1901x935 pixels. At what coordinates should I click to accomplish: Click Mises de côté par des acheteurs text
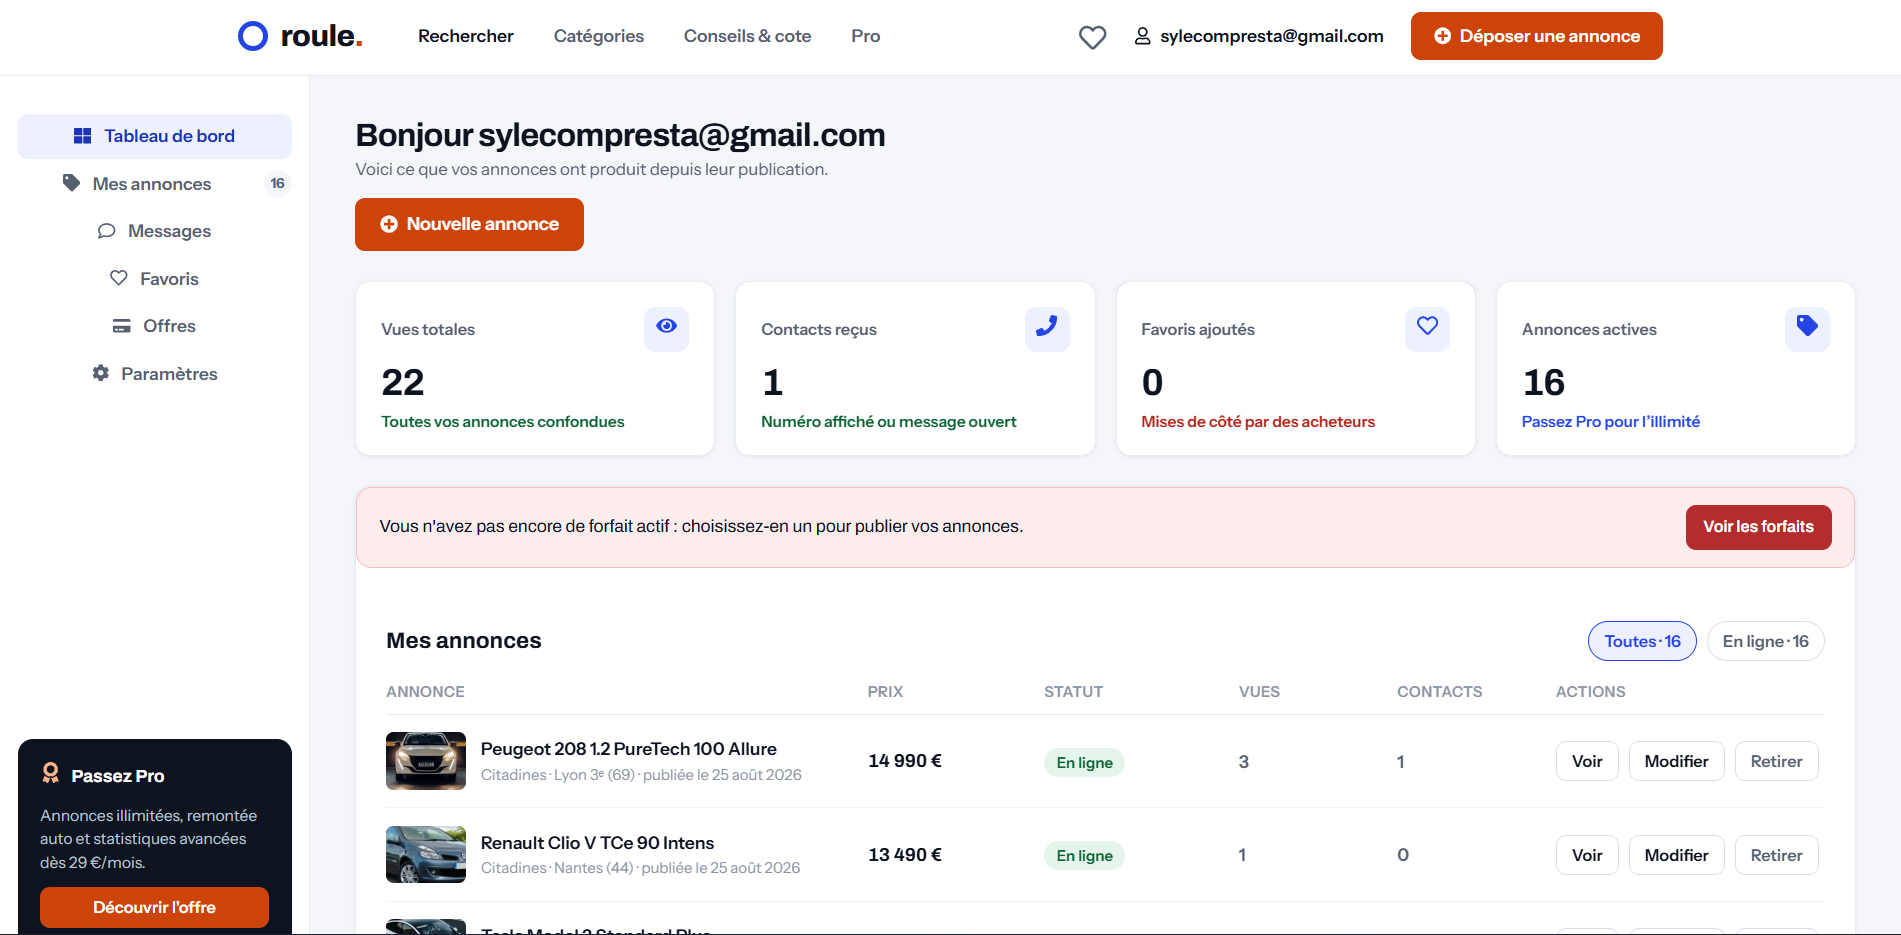pyautogui.click(x=1258, y=422)
